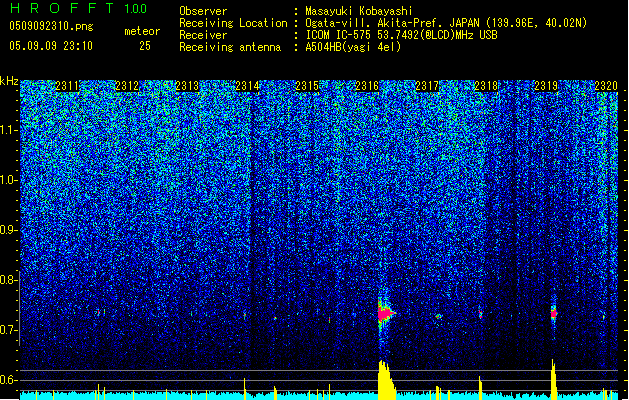Screen dimensions: 629x400
Task: Click the meteor count value 25
Action: [145, 46]
